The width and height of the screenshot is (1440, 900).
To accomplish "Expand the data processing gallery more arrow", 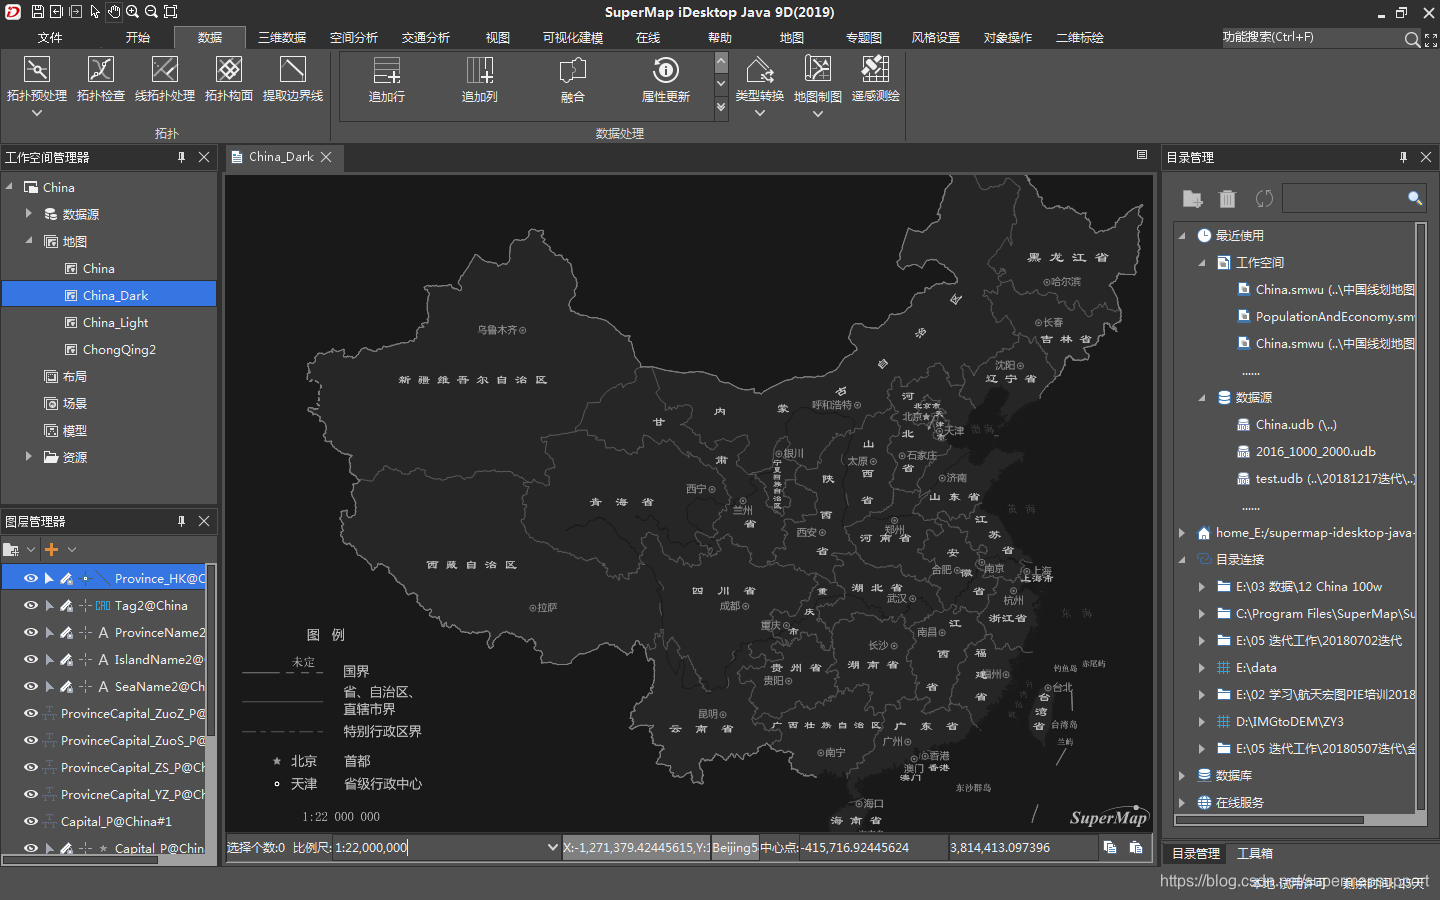I will 722,106.
